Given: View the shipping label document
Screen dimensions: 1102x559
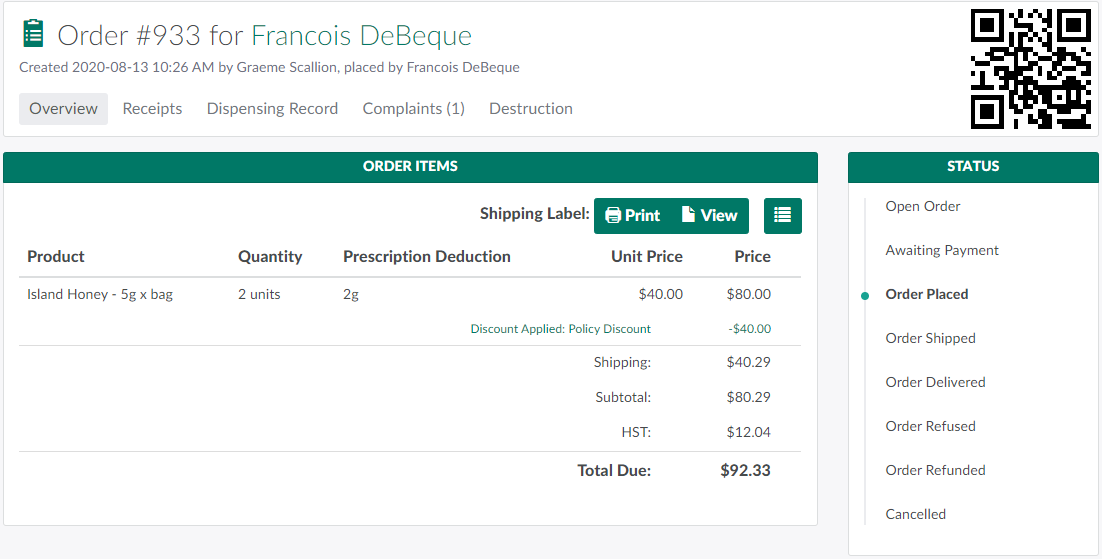Looking at the screenshot, I should point(709,216).
